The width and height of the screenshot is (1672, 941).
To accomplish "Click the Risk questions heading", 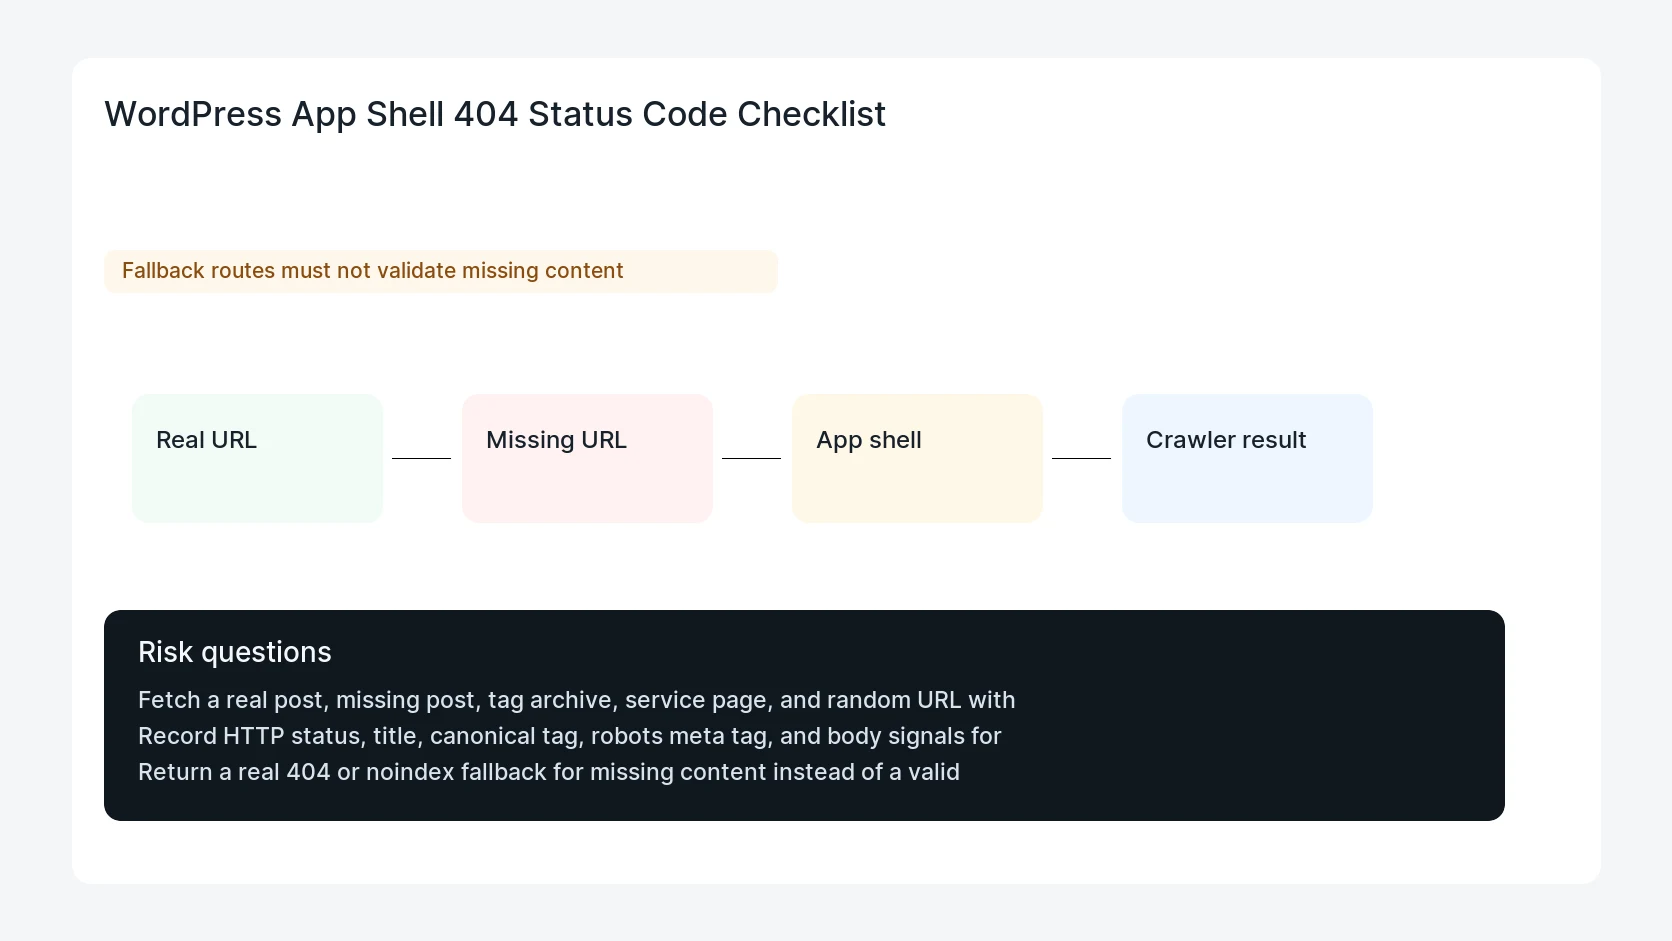I will [235, 652].
